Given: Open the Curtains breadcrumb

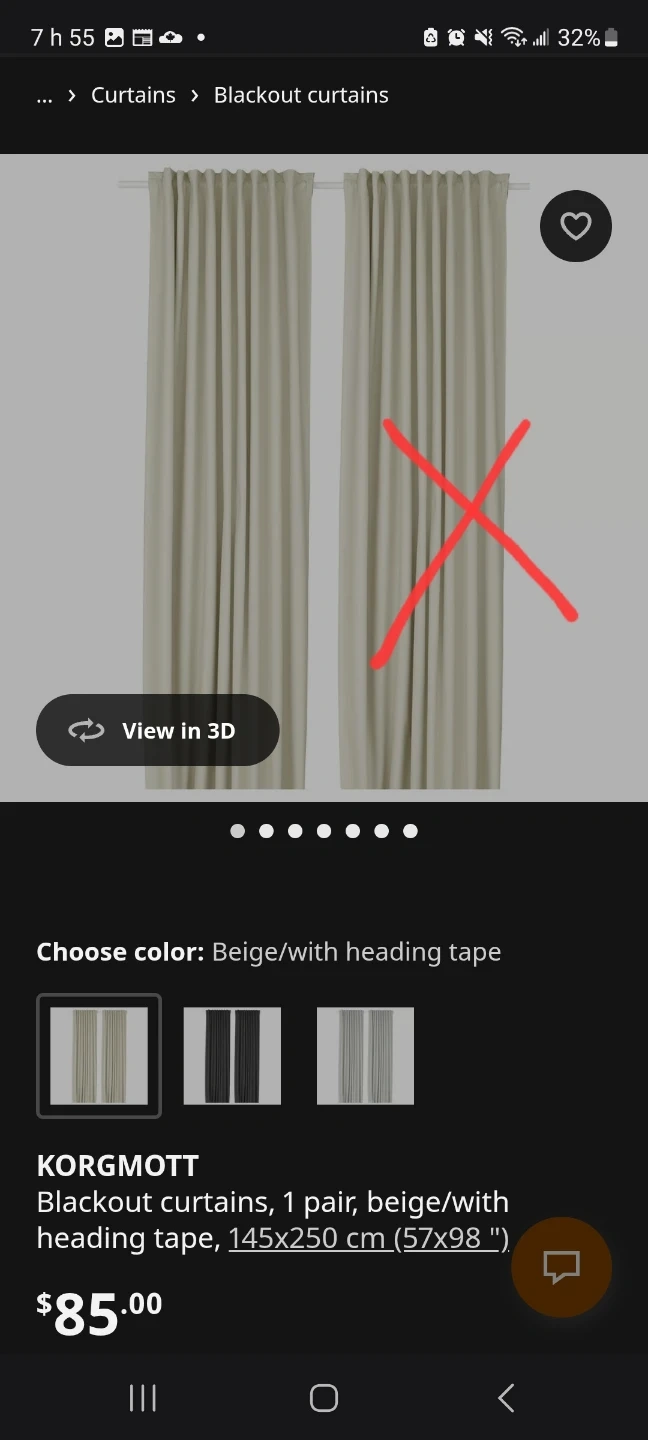Looking at the screenshot, I should (133, 96).
